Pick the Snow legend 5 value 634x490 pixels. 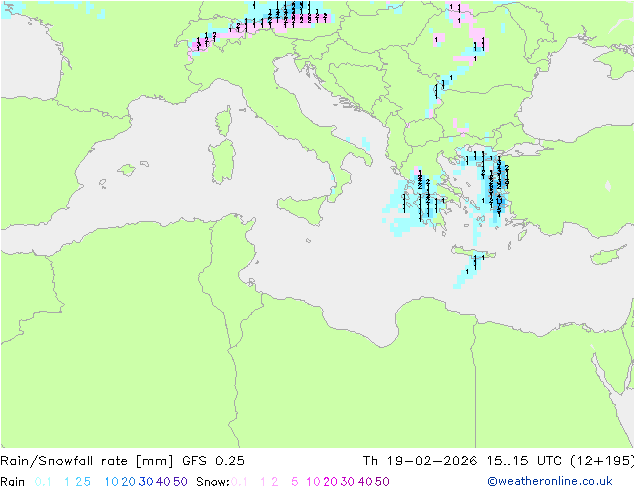pyautogui.click(x=295, y=482)
